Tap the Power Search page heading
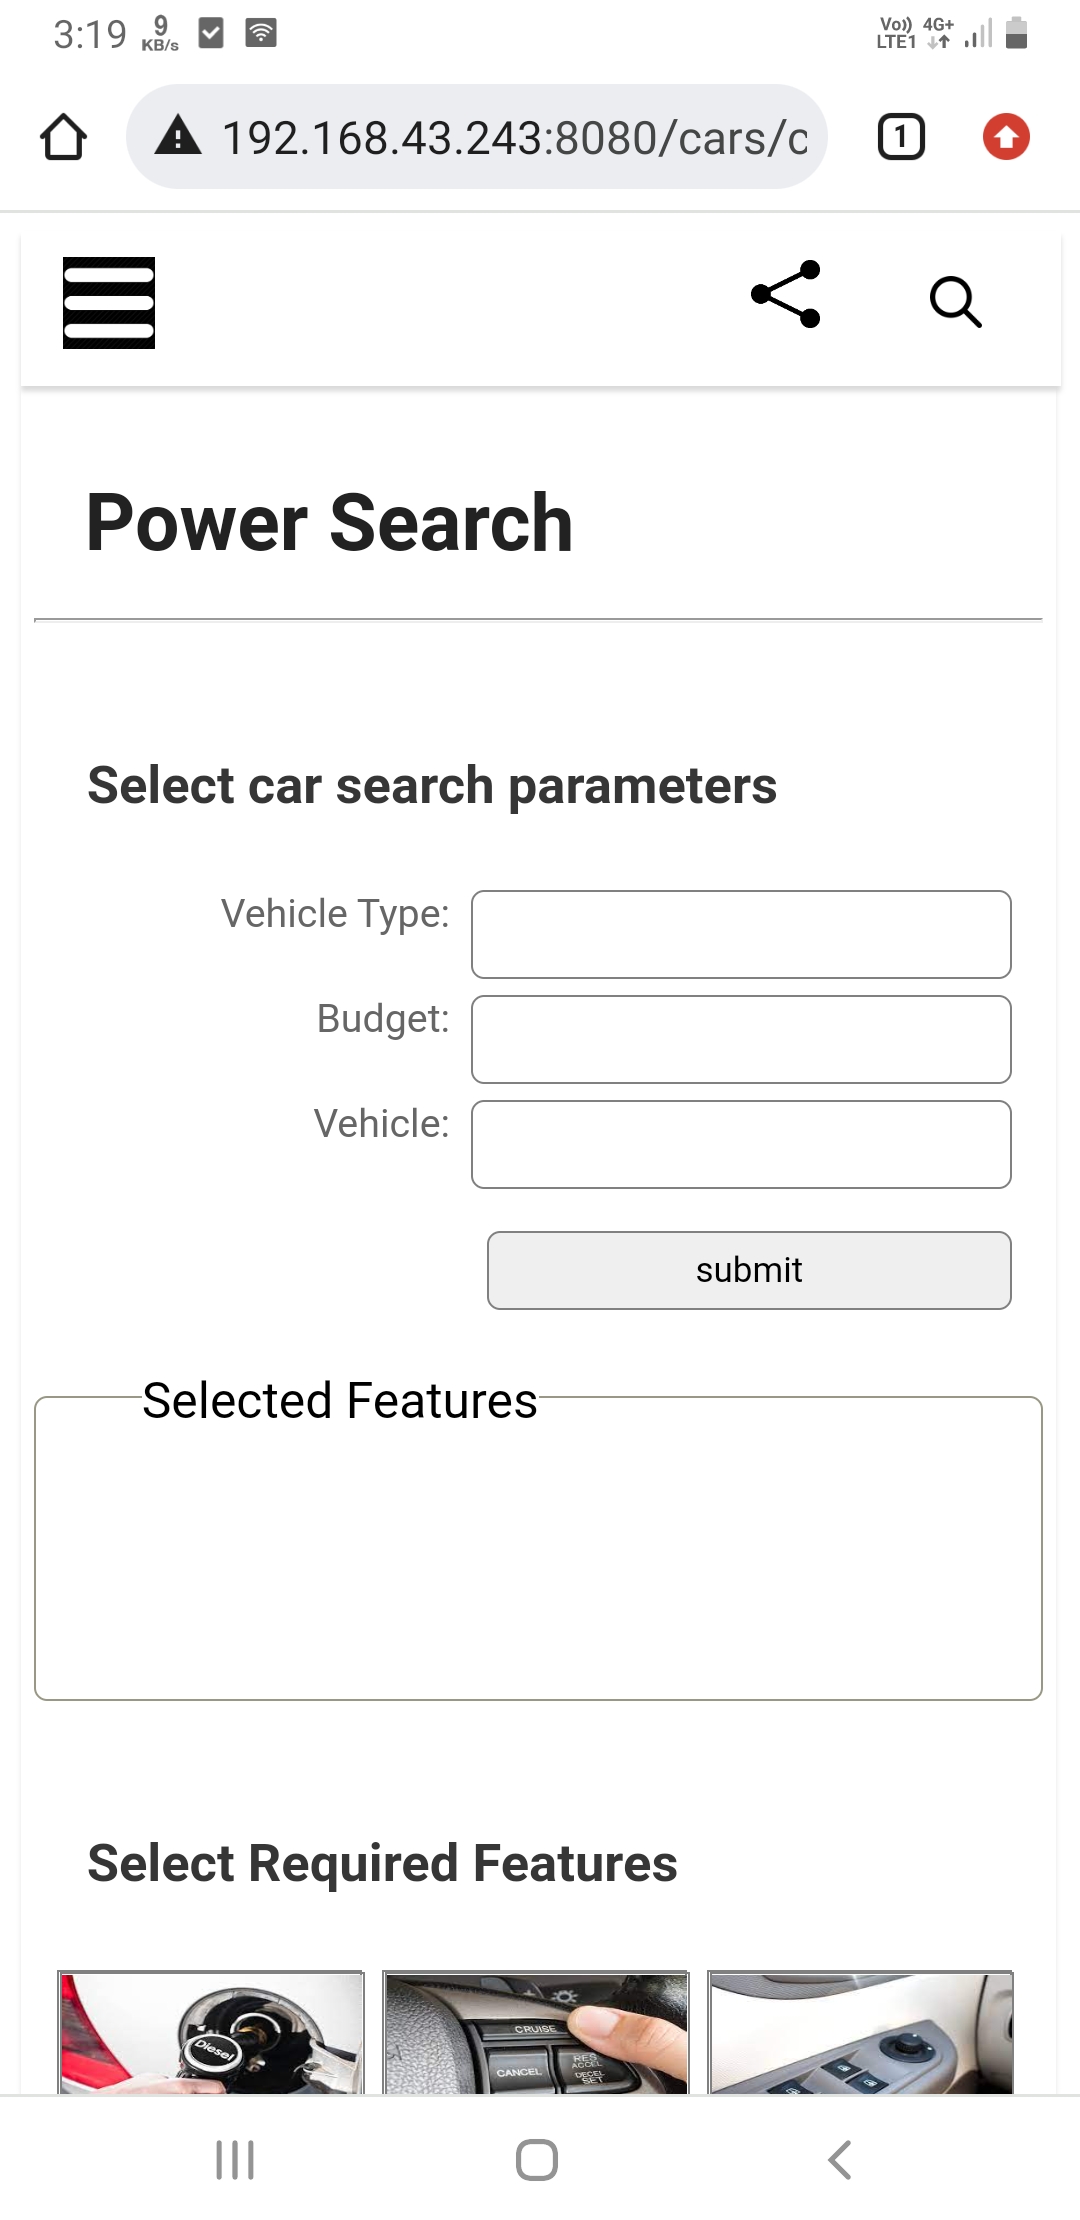This screenshot has width=1080, height=2220. click(329, 522)
